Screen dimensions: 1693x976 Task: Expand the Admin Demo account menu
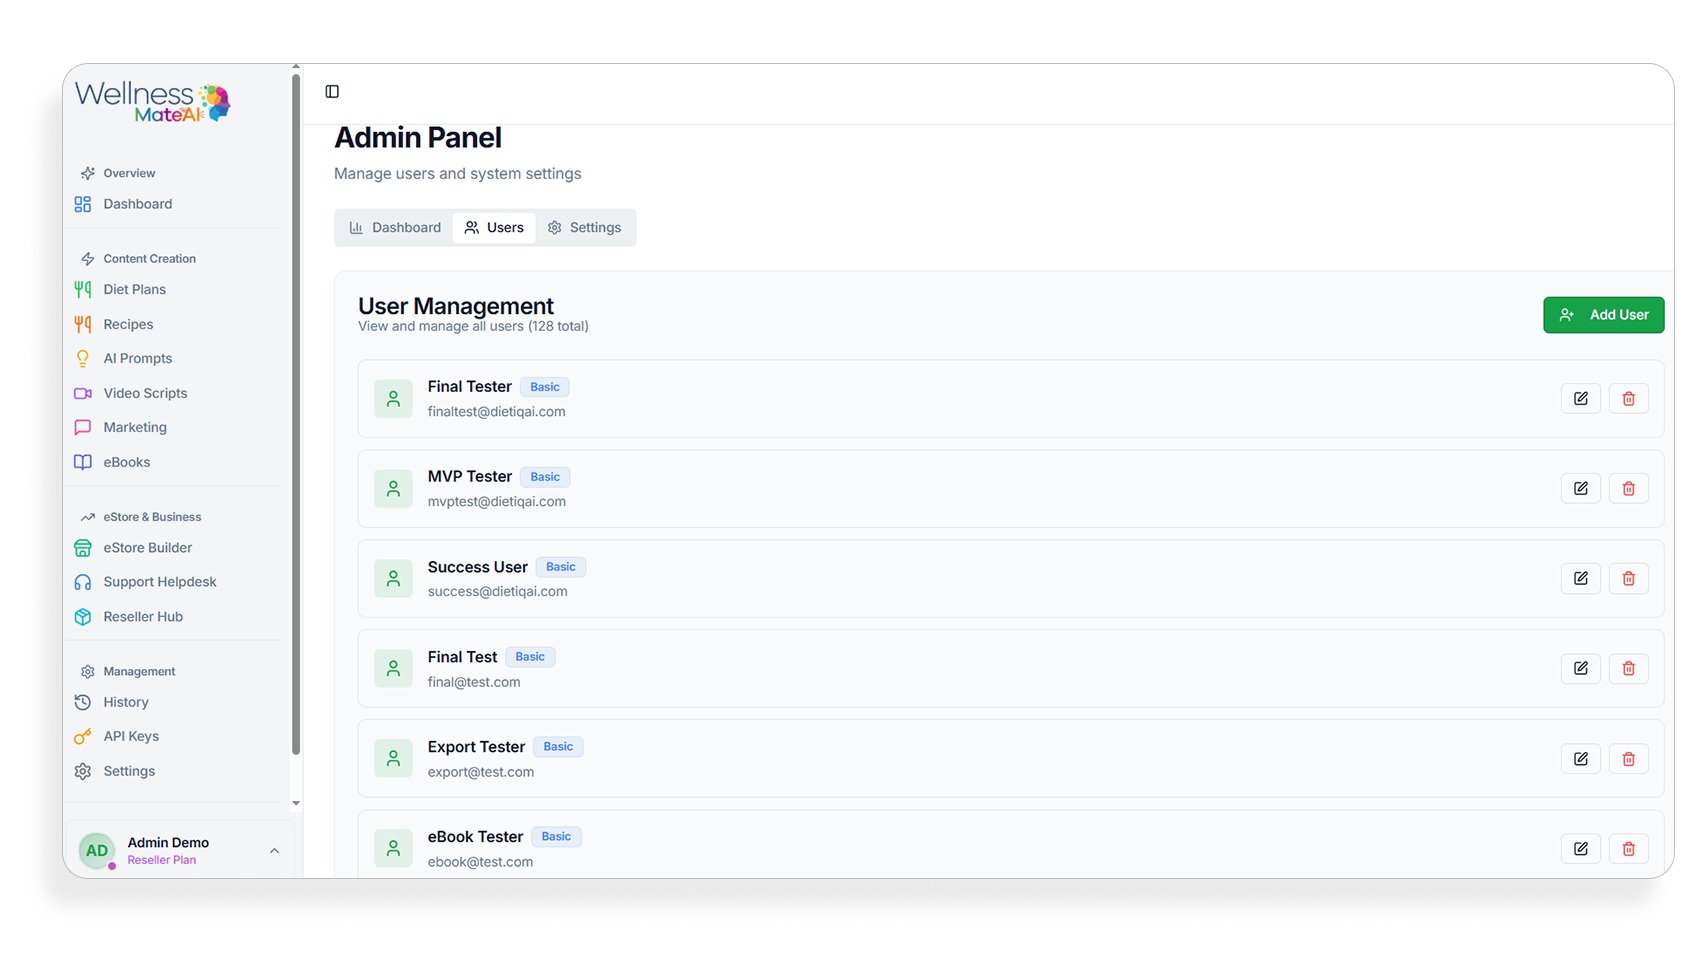[274, 851]
